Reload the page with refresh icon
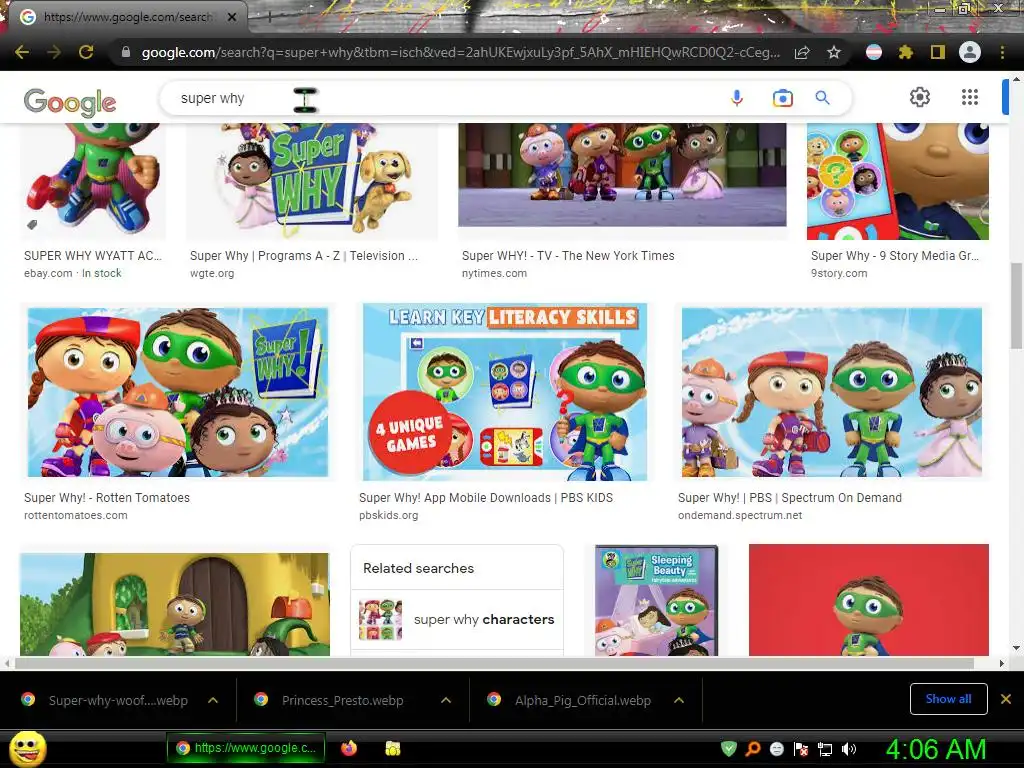The image size is (1024, 768). tap(86, 52)
